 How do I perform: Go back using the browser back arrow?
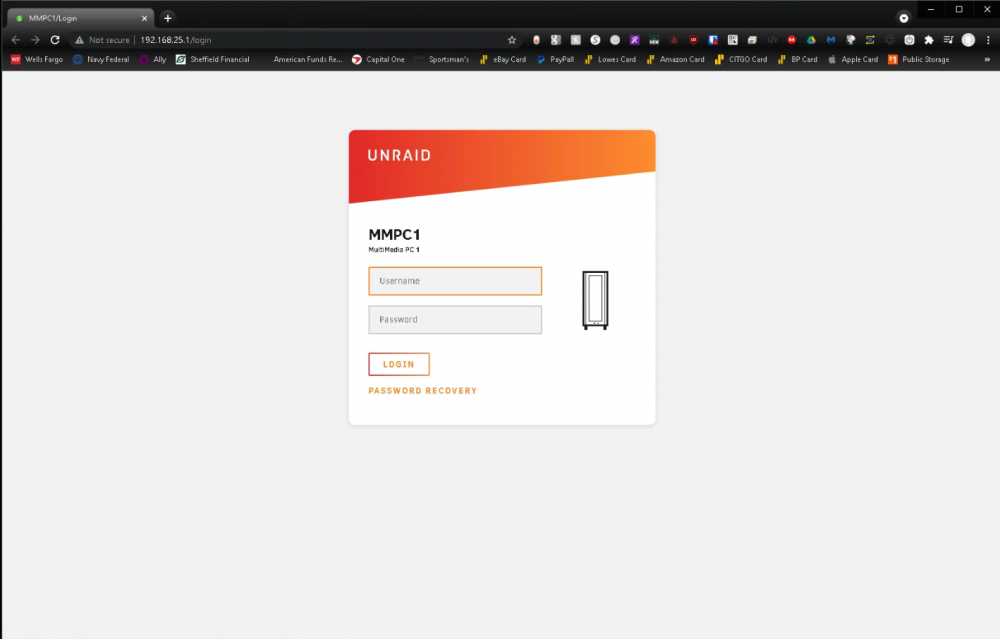click(x=16, y=40)
